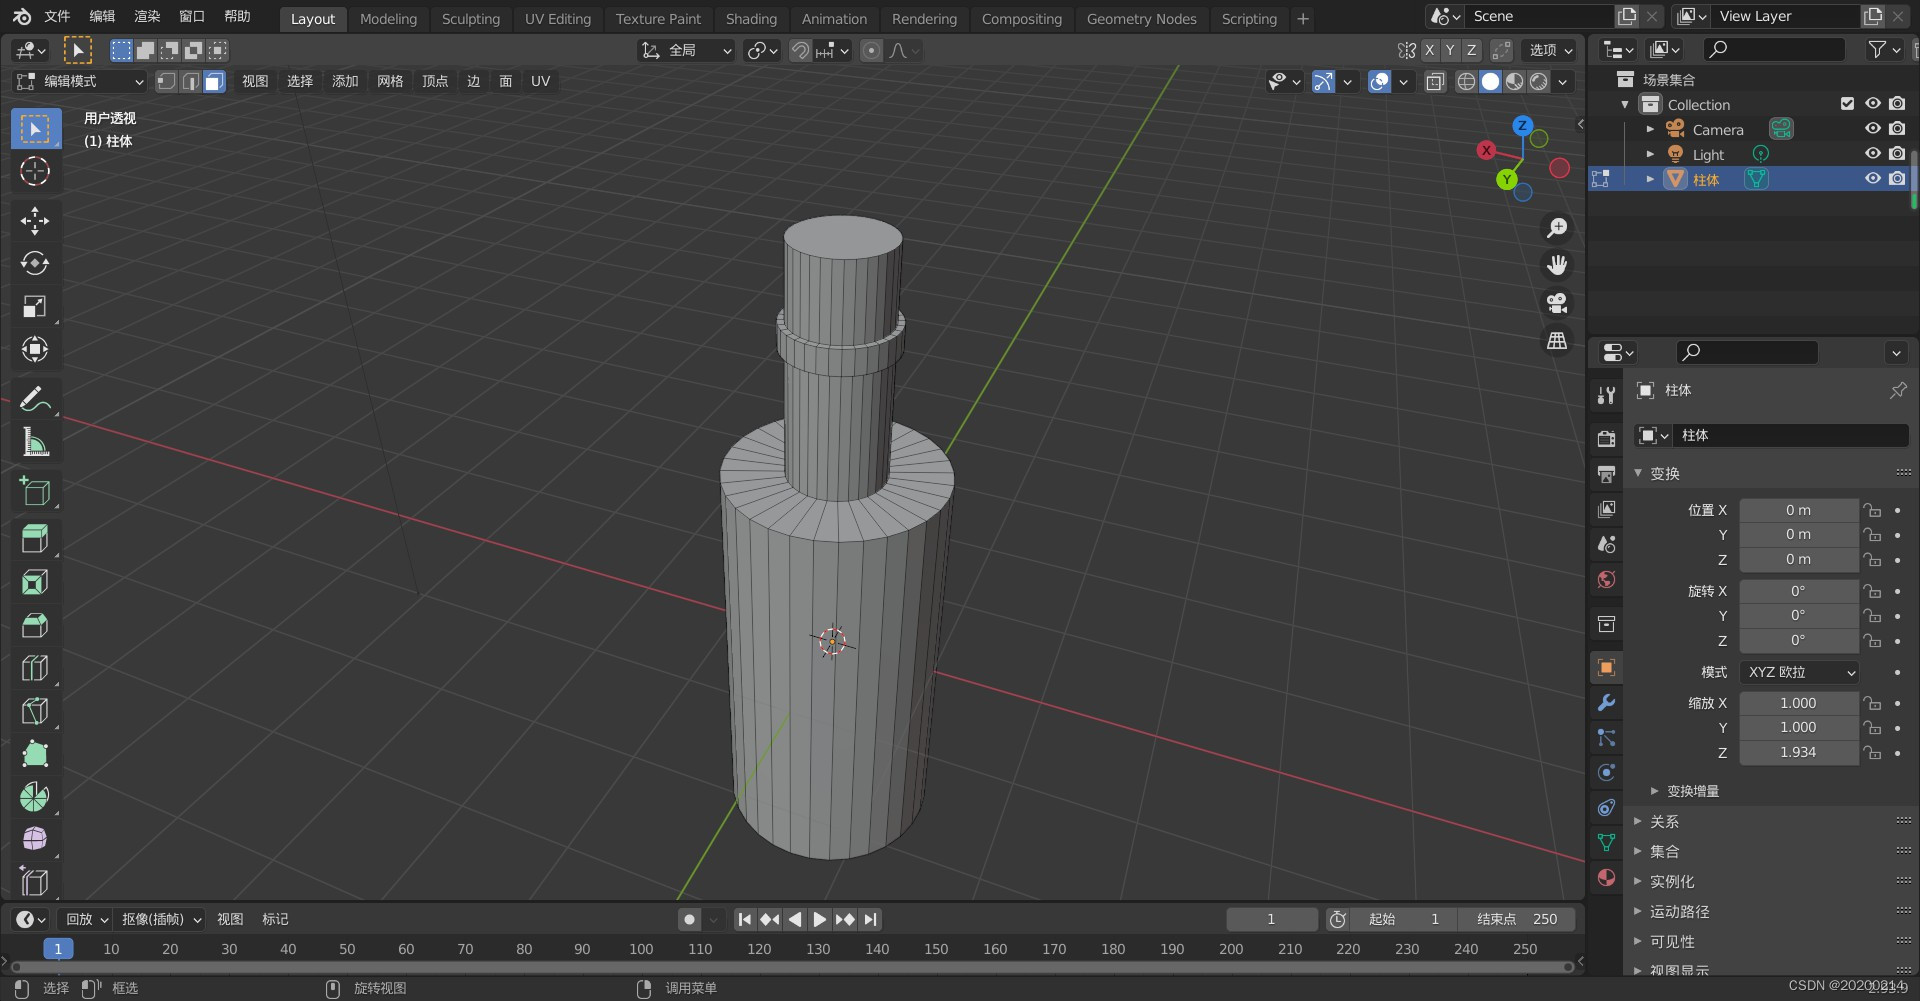Select the Loop Cut tool

[35, 668]
